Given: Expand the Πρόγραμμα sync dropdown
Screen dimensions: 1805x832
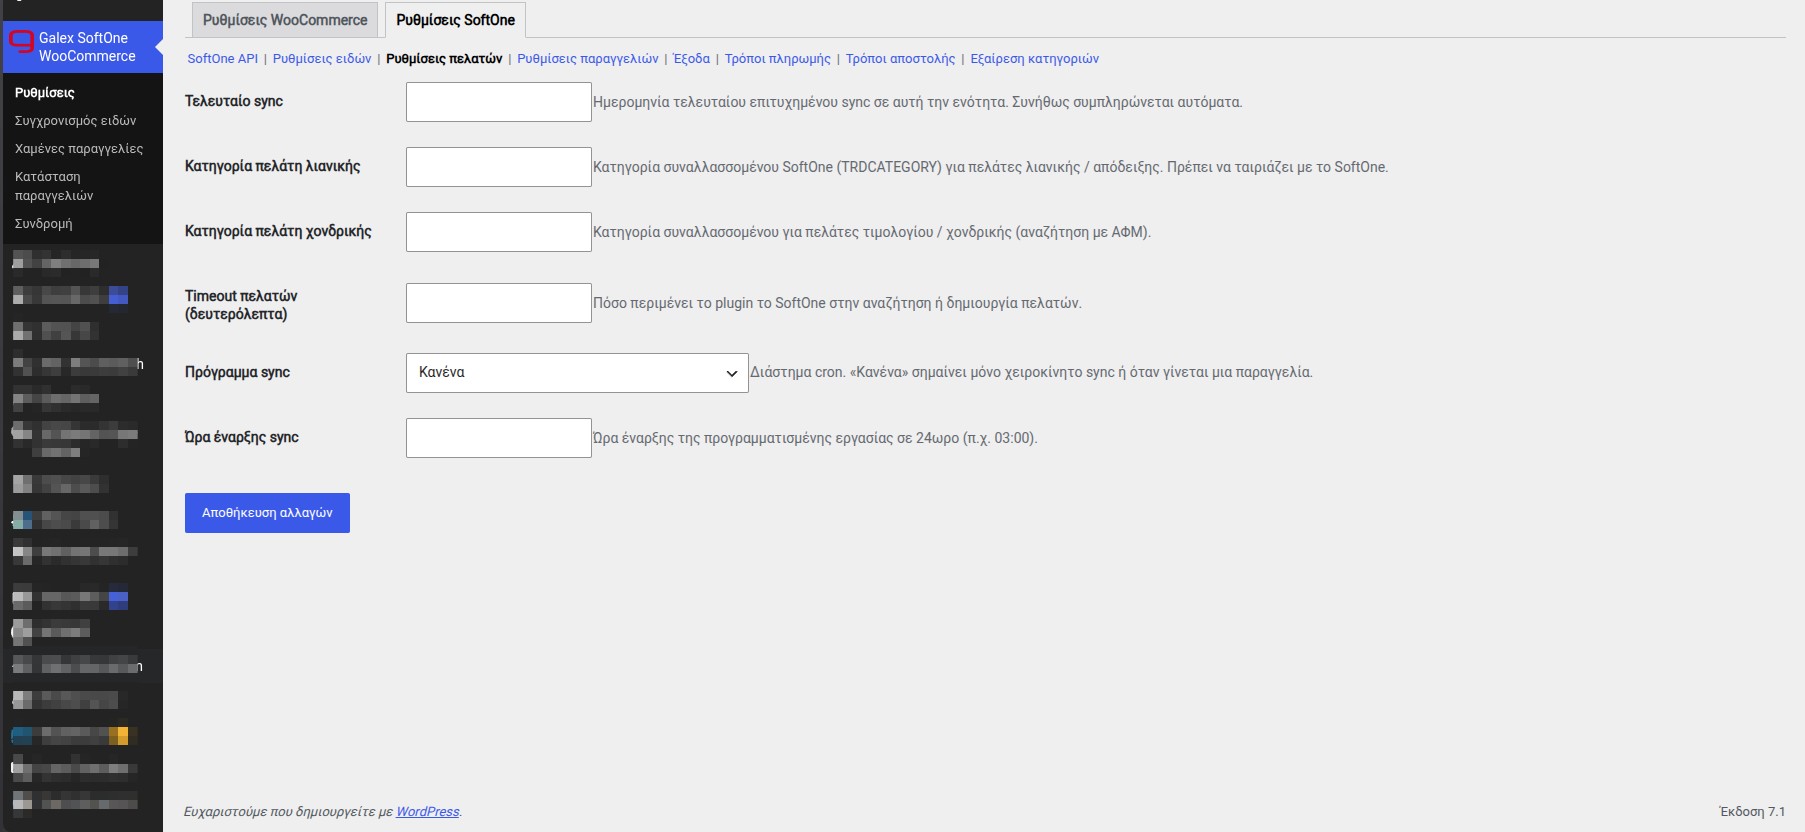Looking at the screenshot, I should [x=577, y=373].
